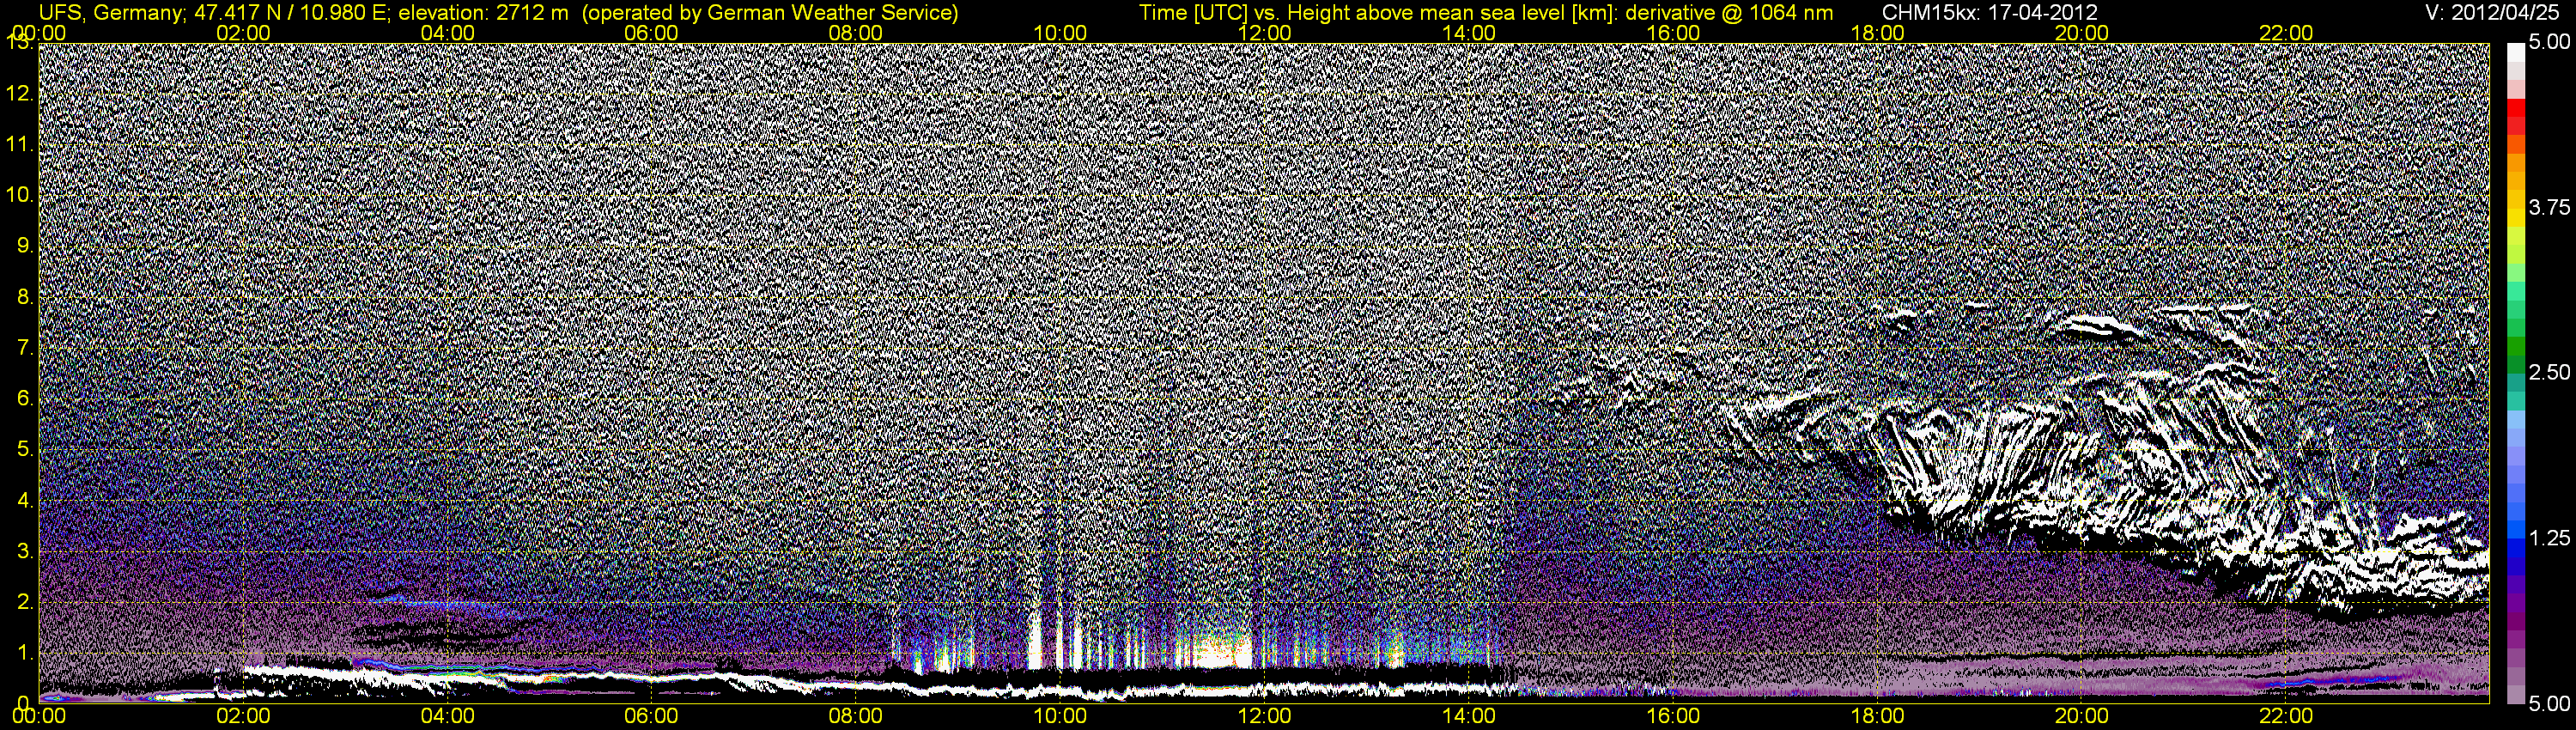The width and height of the screenshot is (2576, 730).
Task: Click the '8.' km height axis label
Action: coord(25,297)
